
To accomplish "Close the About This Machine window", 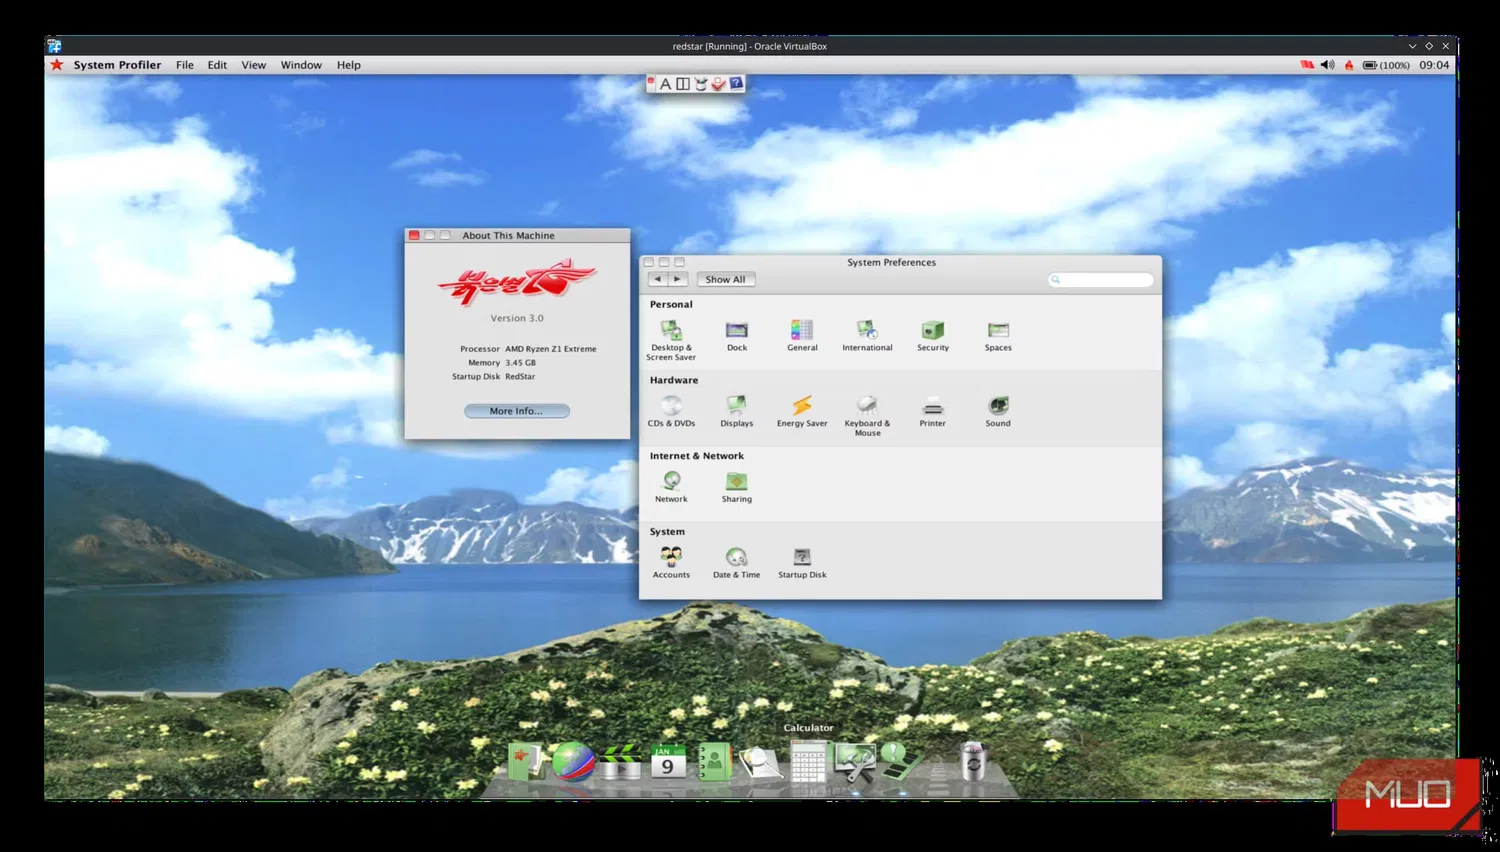I will (x=414, y=236).
